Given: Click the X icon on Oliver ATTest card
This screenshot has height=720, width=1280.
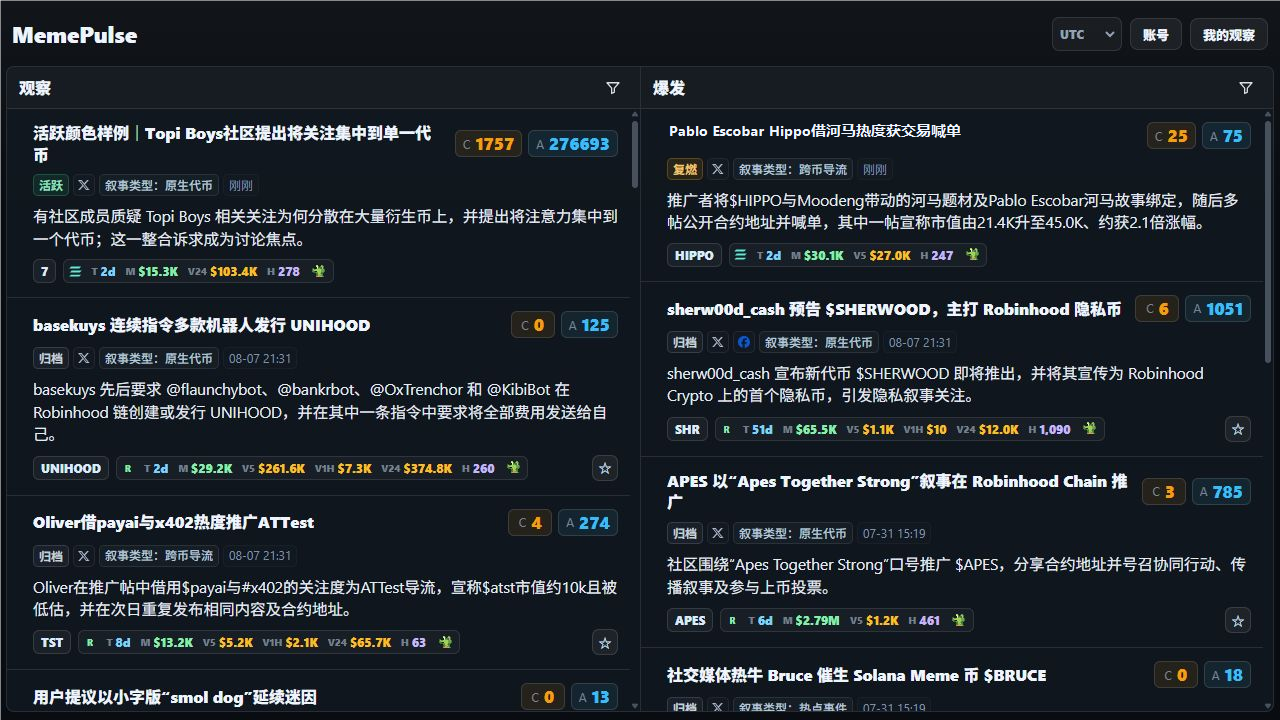Looking at the screenshot, I should [x=84, y=555].
